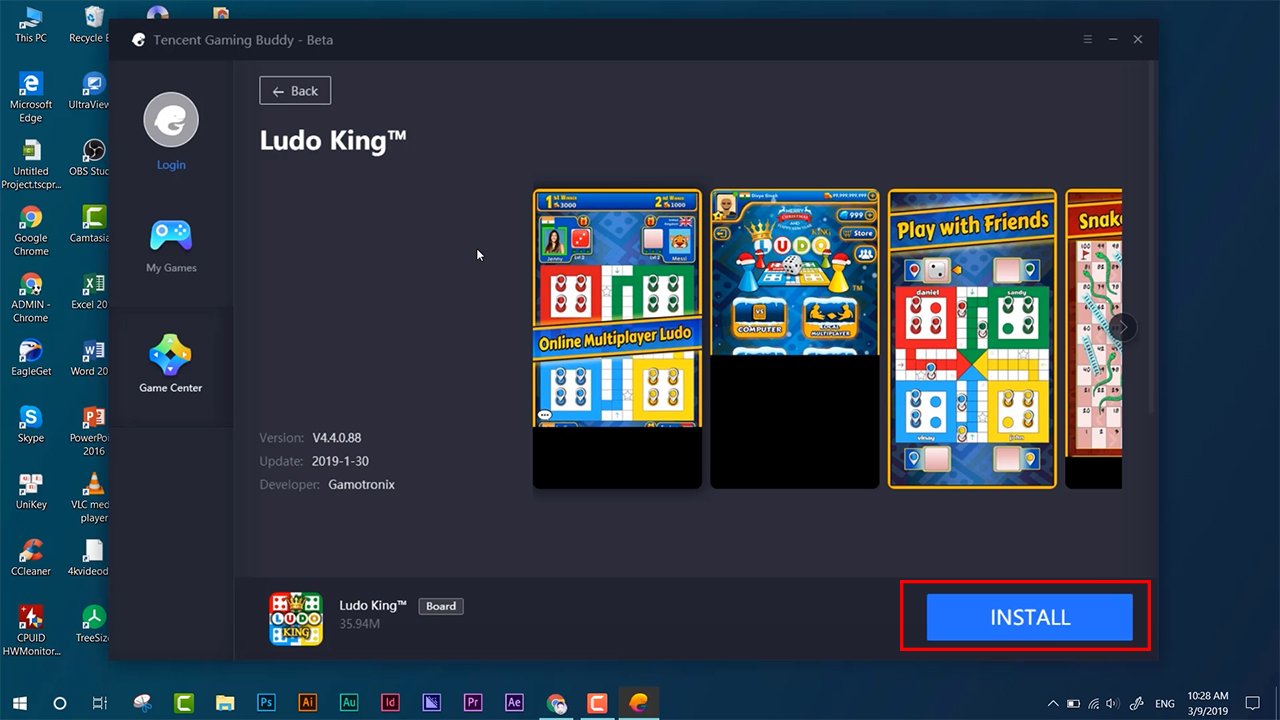Open My Games from the sidebar
The height and width of the screenshot is (720, 1280).
[x=171, y=246]
